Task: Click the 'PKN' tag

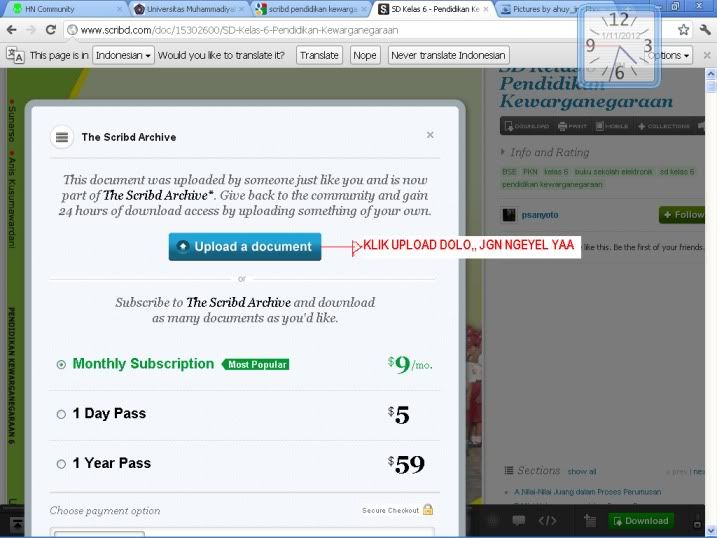Action: (530, 172)
